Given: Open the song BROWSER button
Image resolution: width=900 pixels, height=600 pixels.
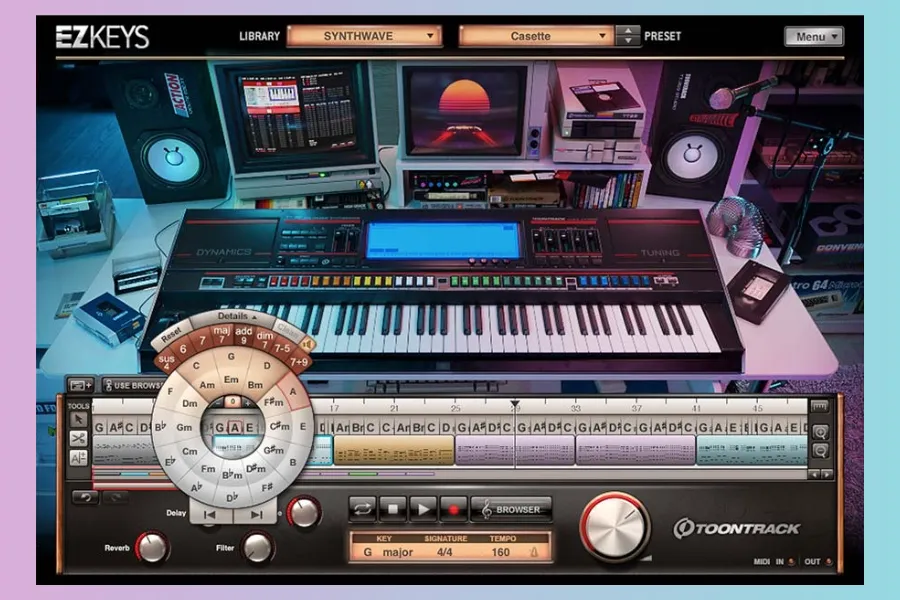Looking at the screenshot, I should tap(510, 509).
